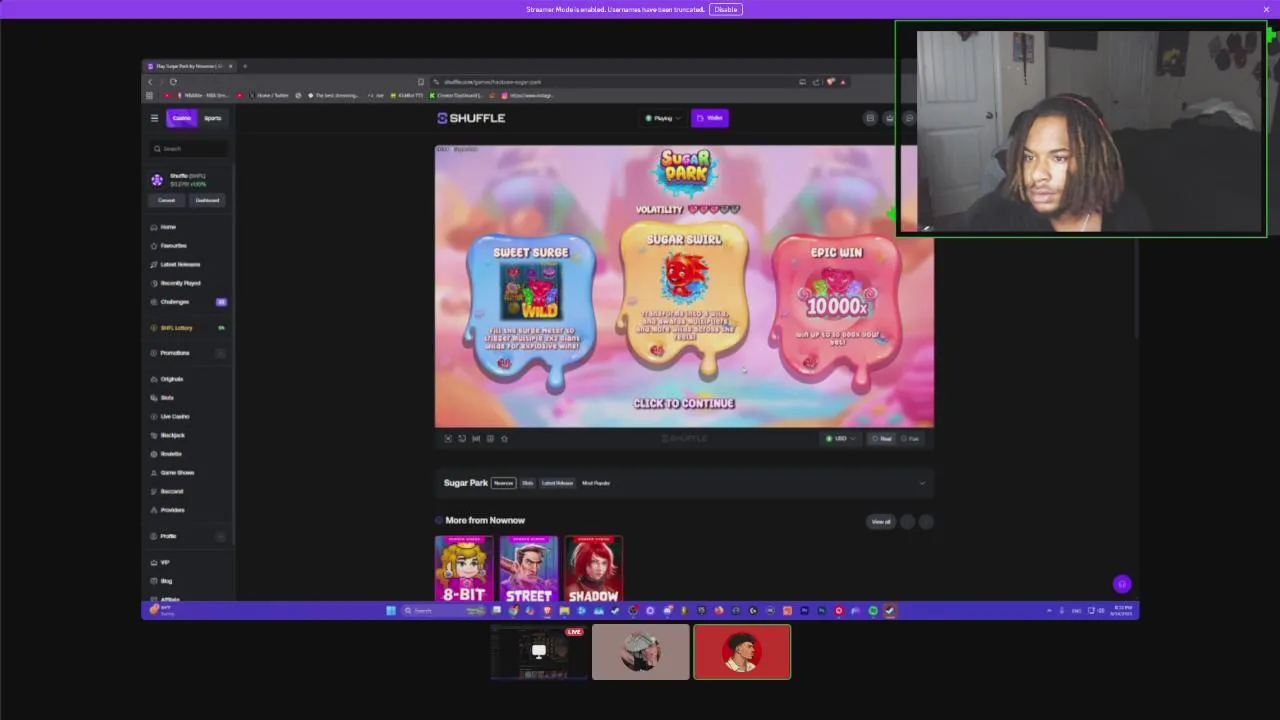
Task: Open Originals in the sidebar
Action: pyautogui.click(x=172, y=379)
